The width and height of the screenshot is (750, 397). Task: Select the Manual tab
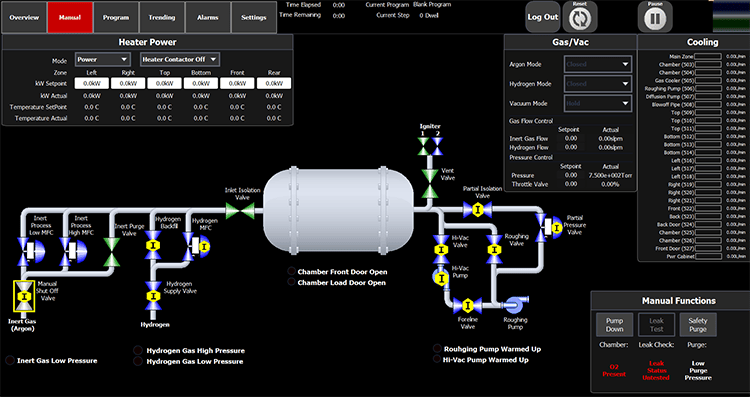(70, 17)
